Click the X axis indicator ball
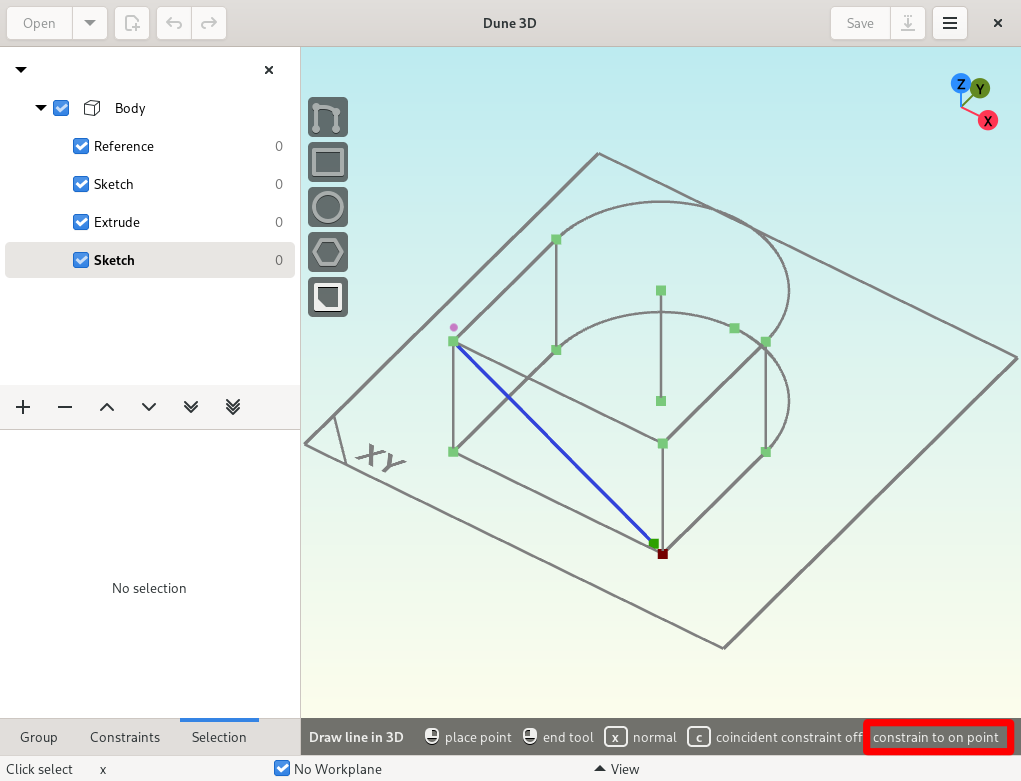The width and height of the screenshot is (1021, 781). click(x=988, y=121)
